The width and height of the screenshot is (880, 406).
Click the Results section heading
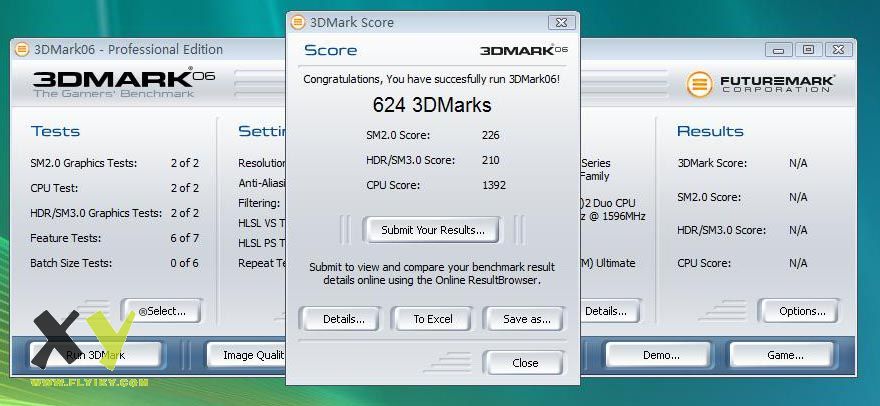click(x=710, y=131)
